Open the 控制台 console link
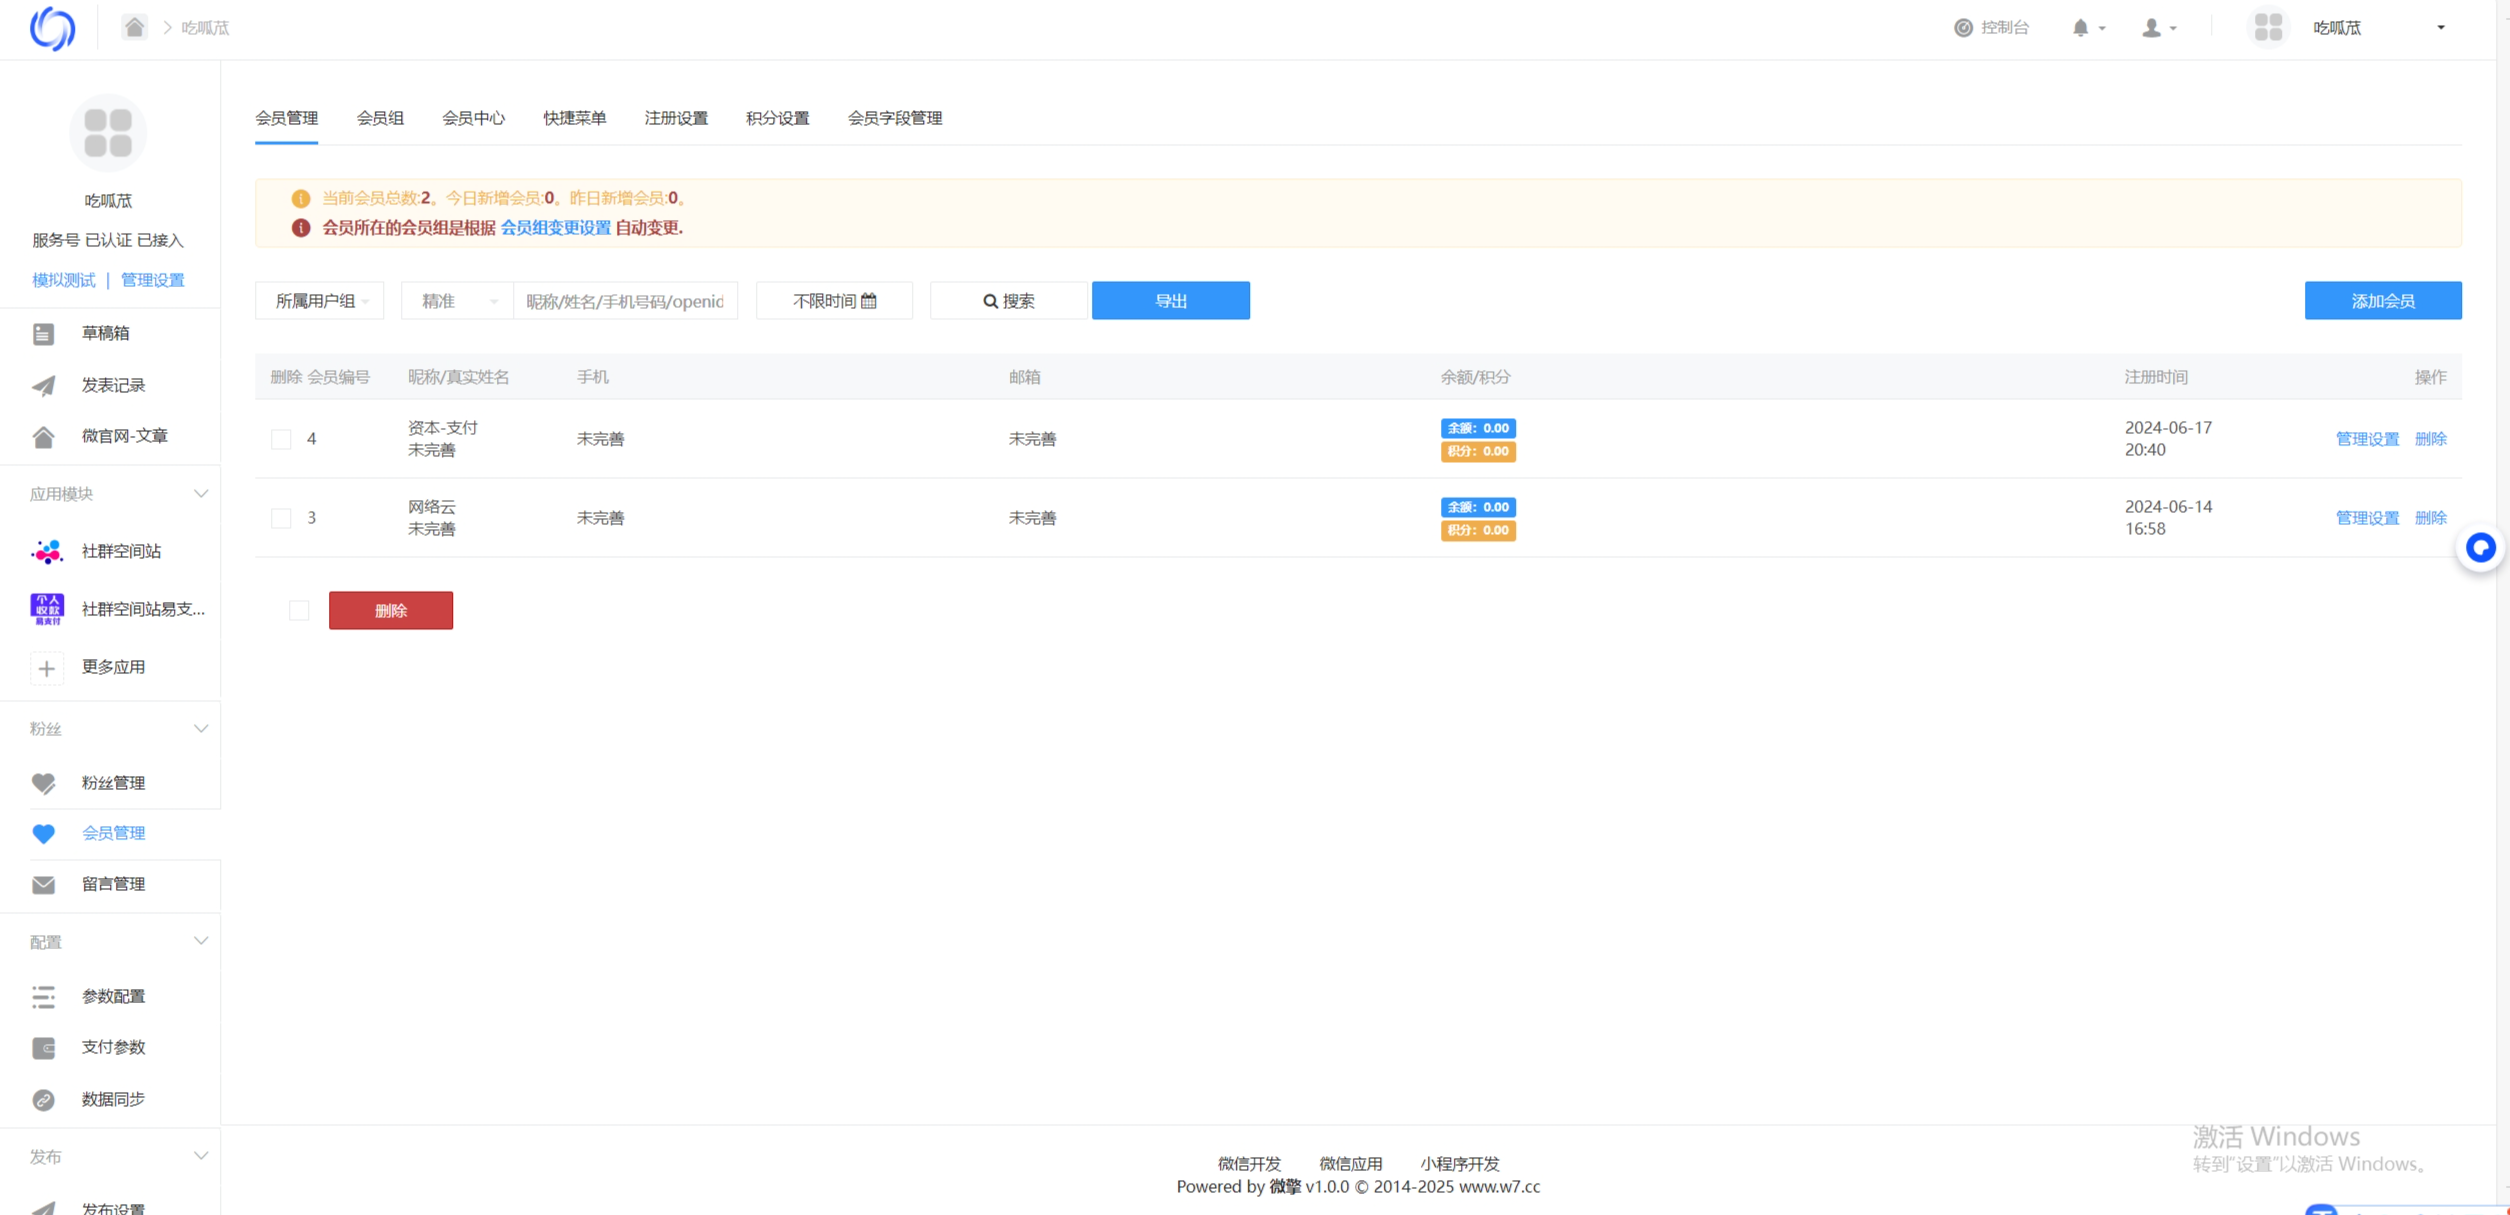 pyautogui.click(x=1991, y=28)
